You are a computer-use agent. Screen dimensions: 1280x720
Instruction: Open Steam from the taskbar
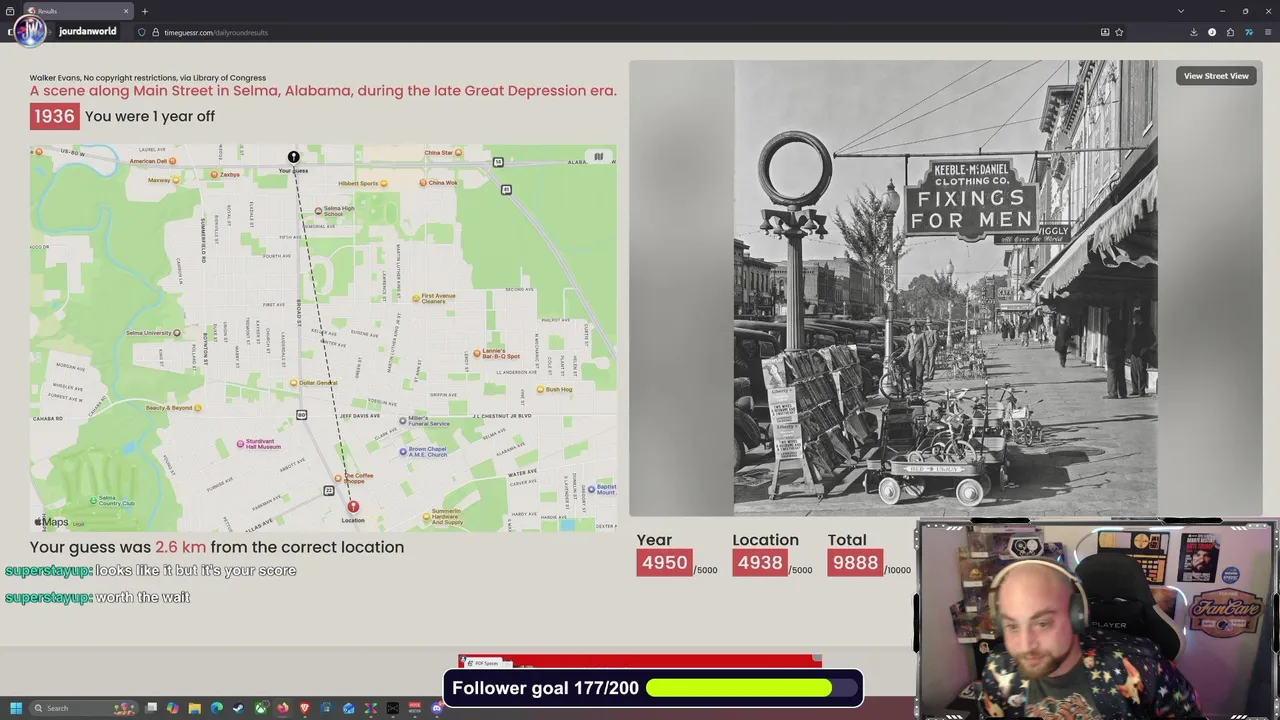coord(238,708)
